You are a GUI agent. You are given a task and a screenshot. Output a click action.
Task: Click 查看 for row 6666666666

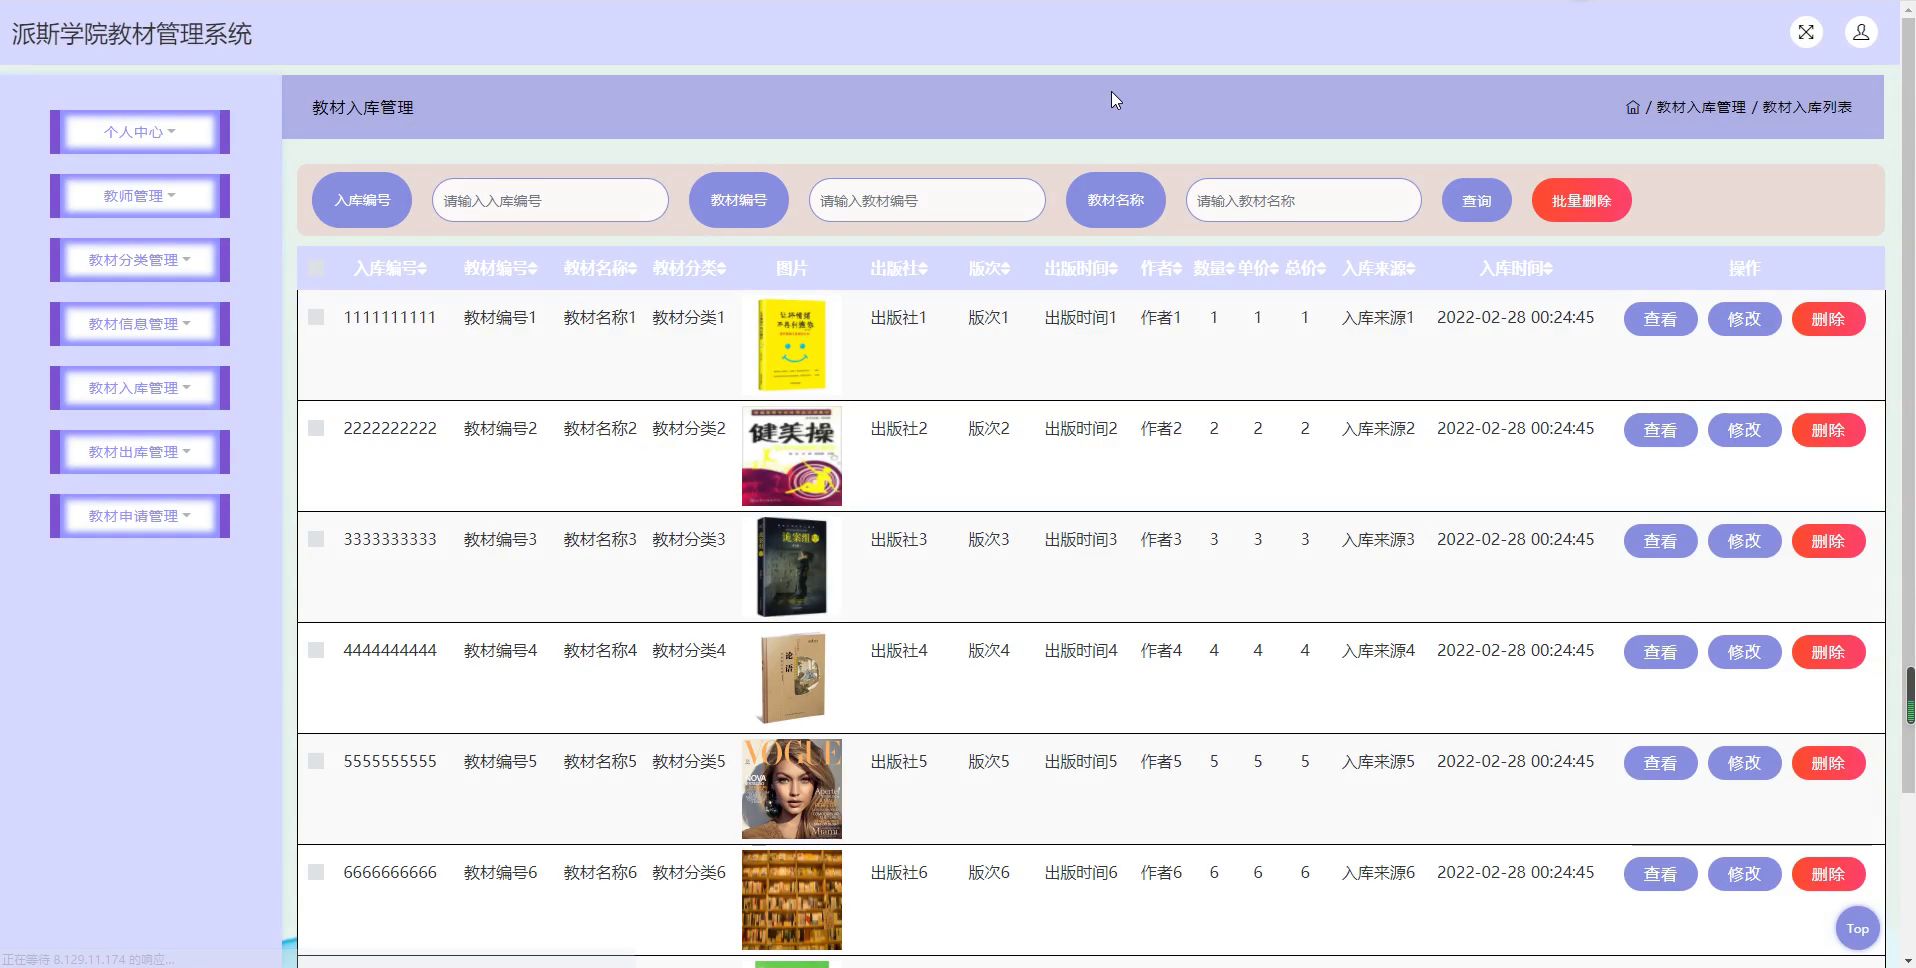tap(1660, 874)
